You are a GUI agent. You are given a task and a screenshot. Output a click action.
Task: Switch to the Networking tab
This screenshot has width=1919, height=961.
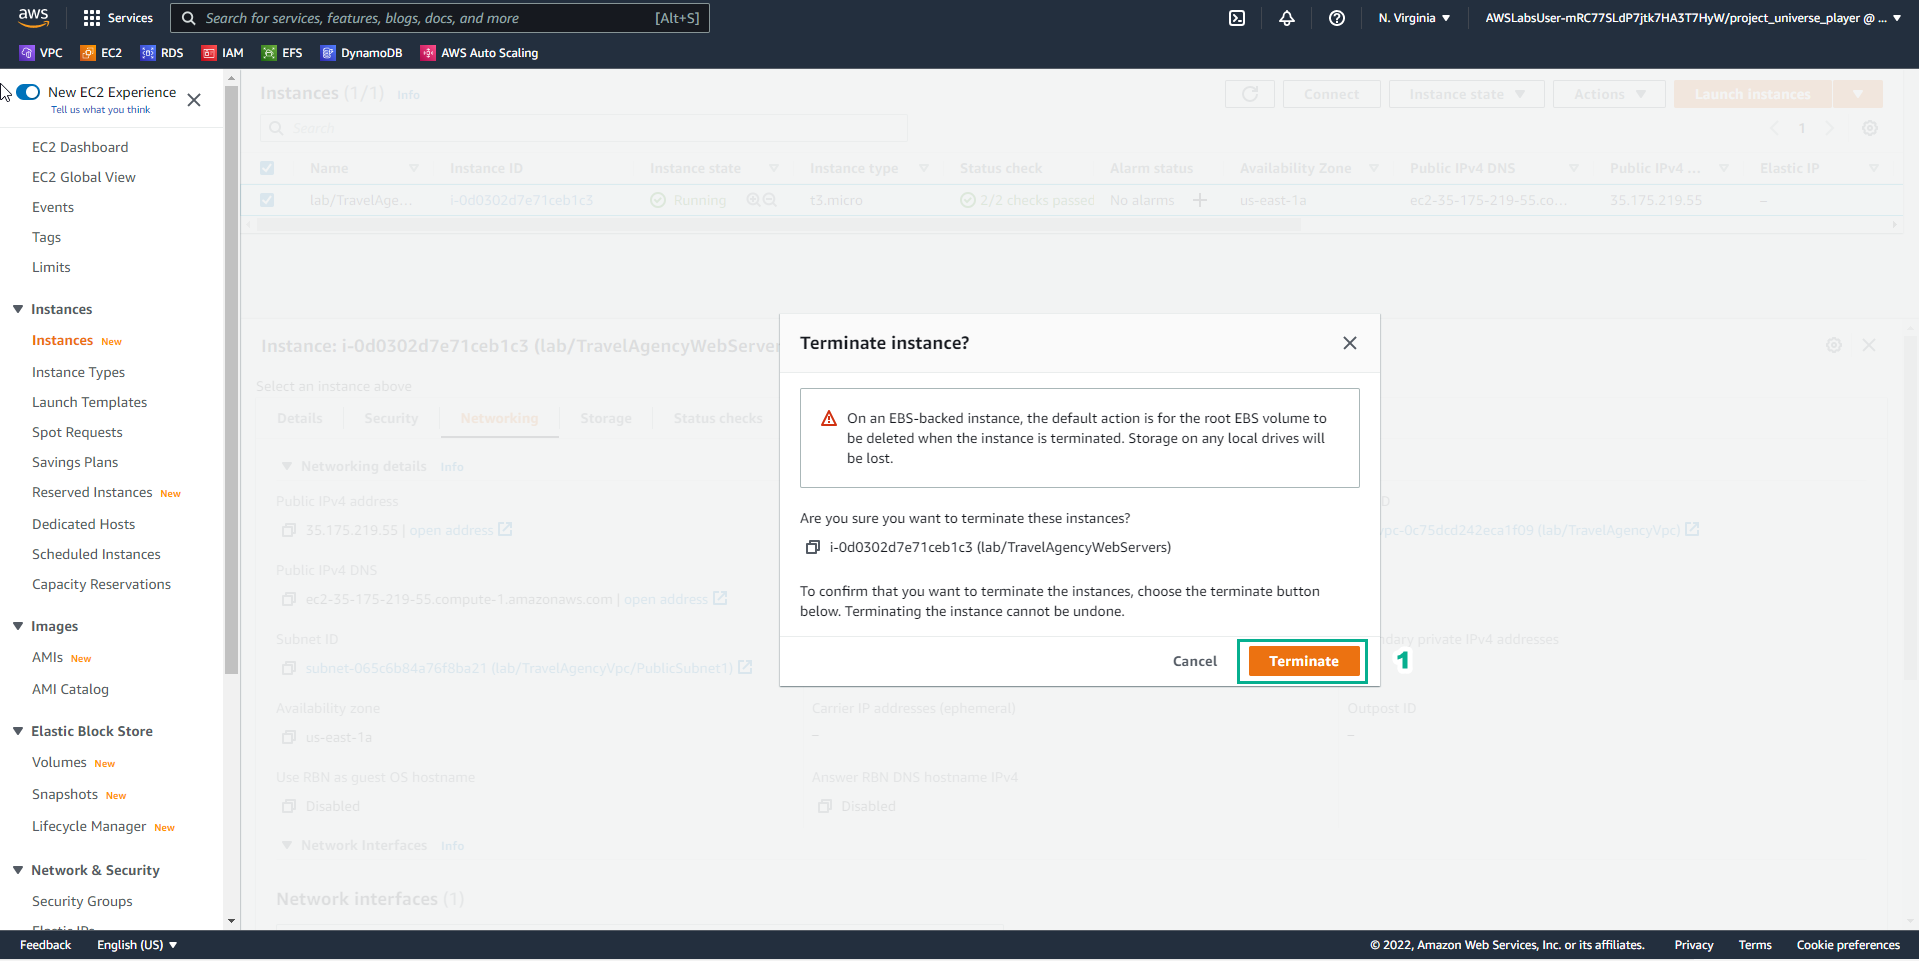pyautogui.click(x=499, y=418)
